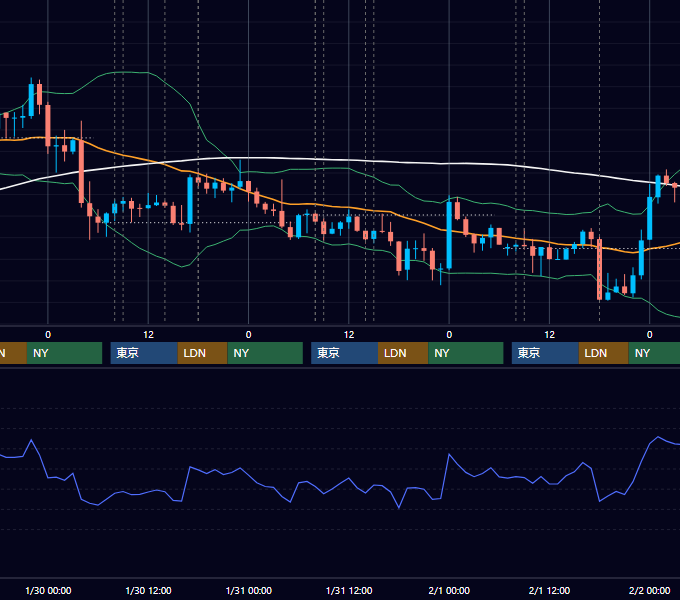680x600 pixels.
Task: Select the LDN session block on 2/1
Action: (x=603, y=353)
